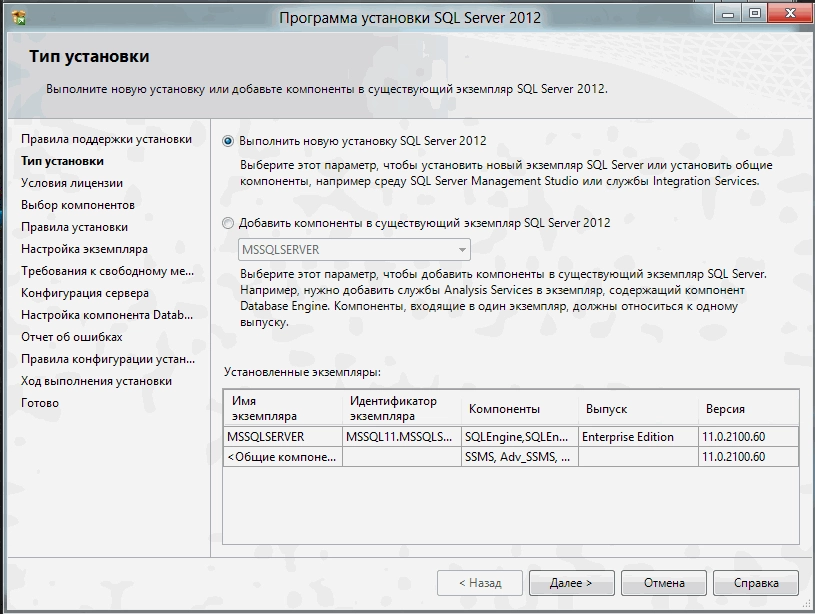
Task: Click 'Установленные экземпляры:' label
Action: click(302, 372)
